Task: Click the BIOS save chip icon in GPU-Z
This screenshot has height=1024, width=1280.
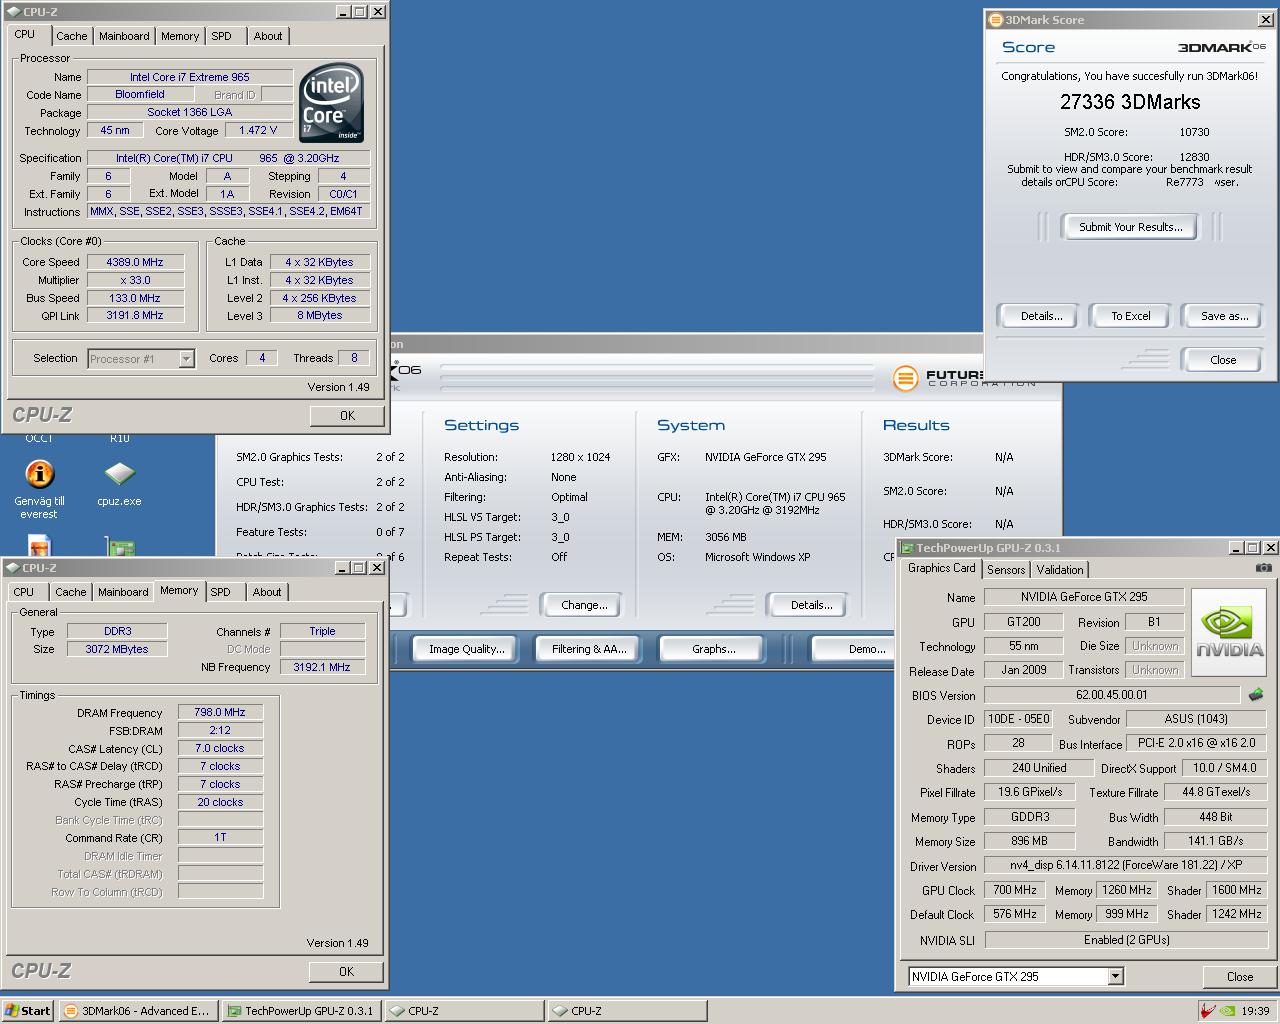Action: coord(1256,694)
